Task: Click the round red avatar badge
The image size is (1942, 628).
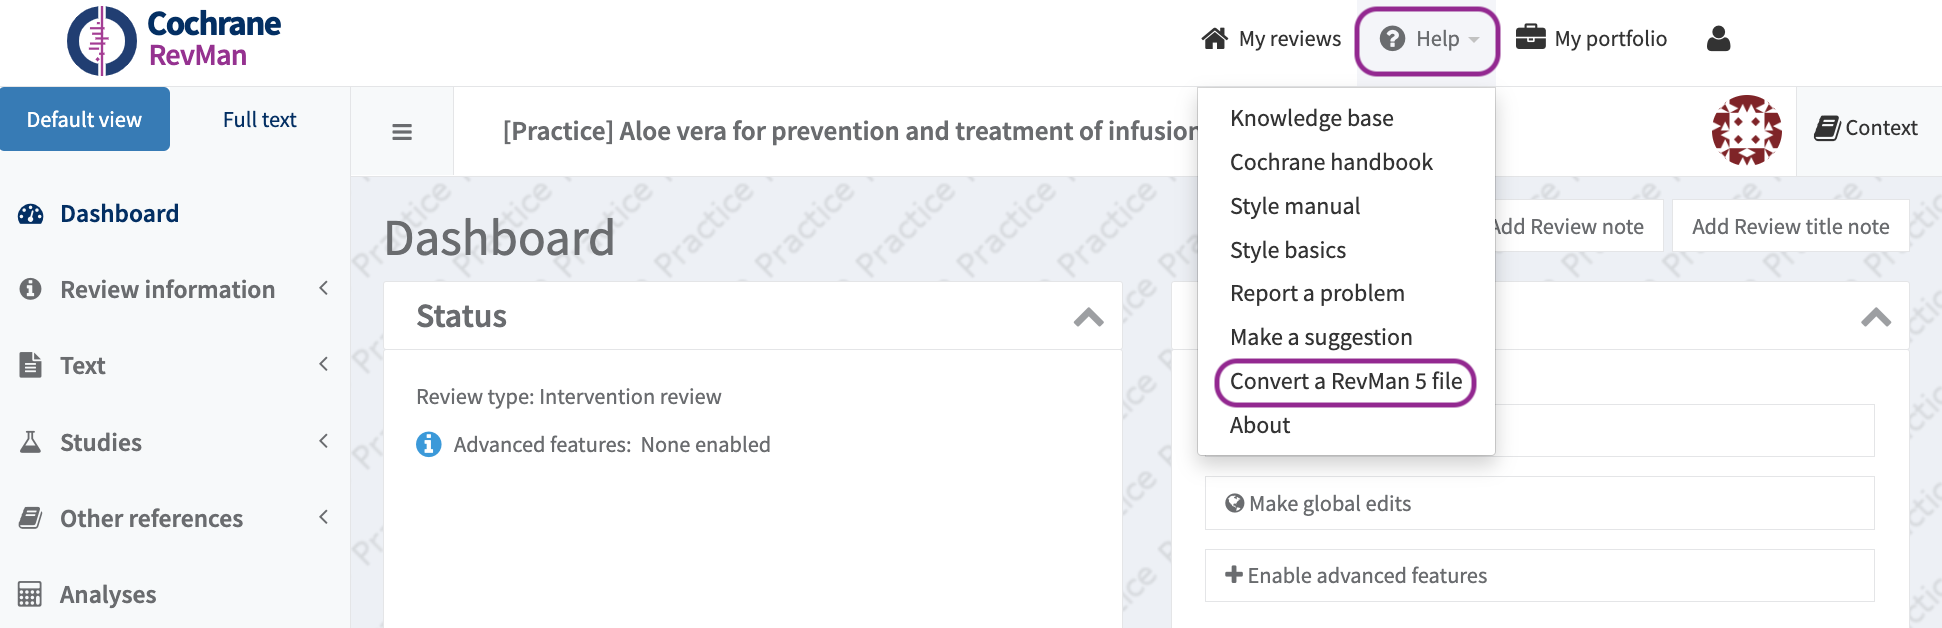Action: pos(1746,130)
